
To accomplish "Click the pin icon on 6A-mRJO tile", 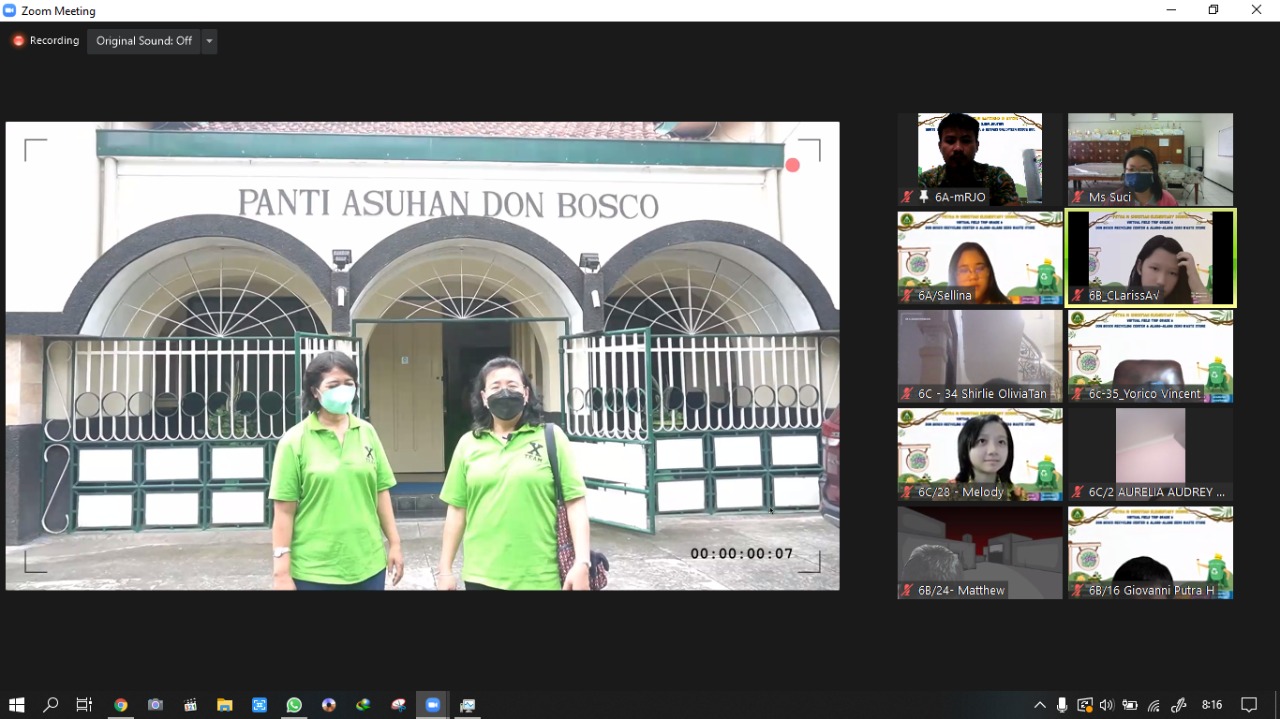I will point(924,197).
